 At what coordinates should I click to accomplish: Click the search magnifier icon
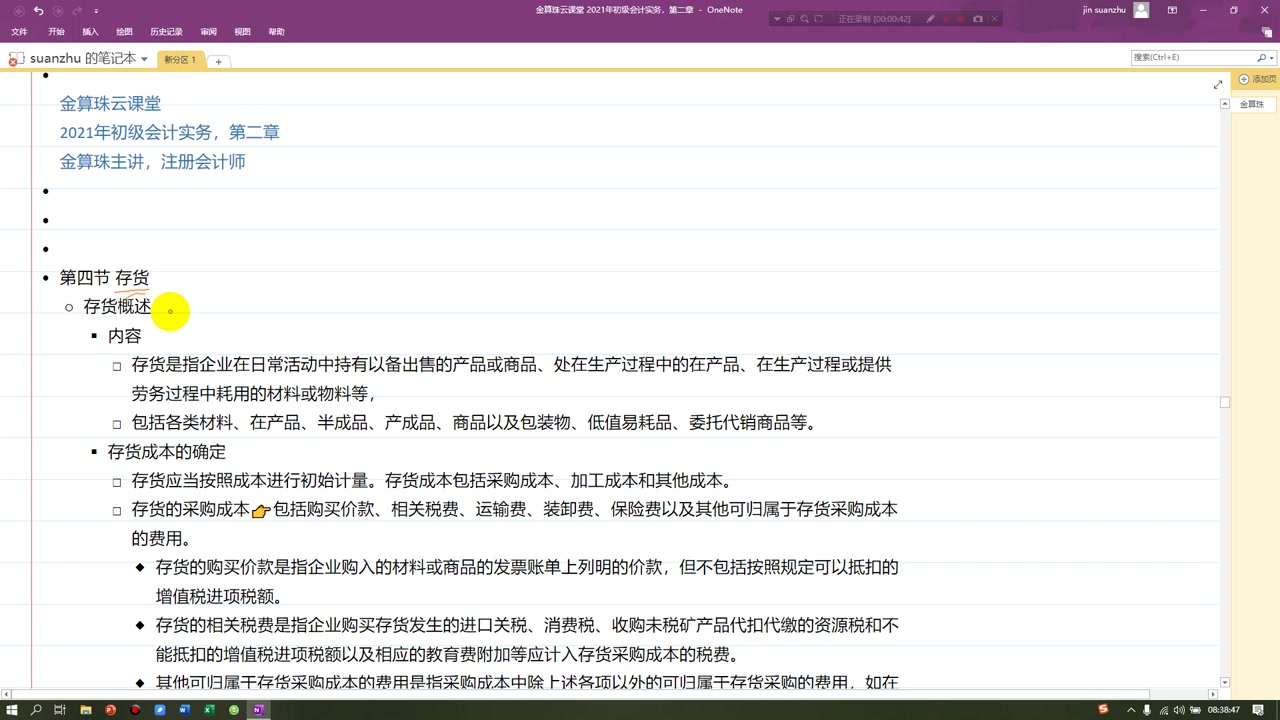point(1261,57)
